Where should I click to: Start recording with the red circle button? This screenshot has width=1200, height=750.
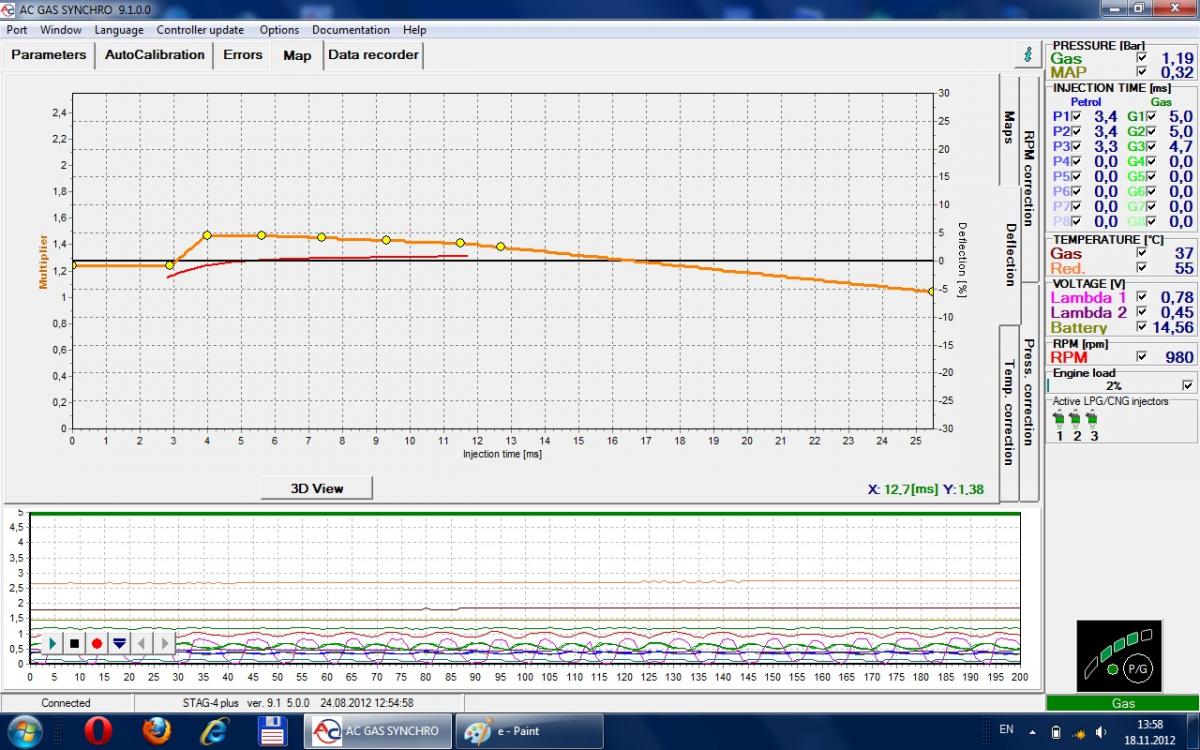[97, 643]
